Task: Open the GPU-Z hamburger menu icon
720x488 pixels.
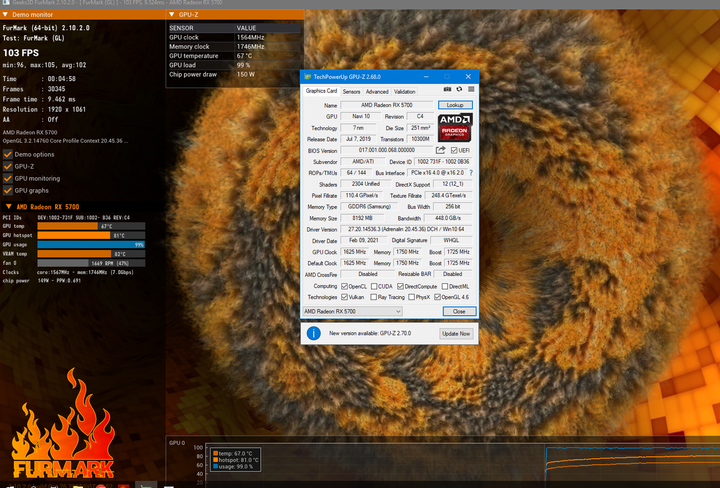Action: coord(471,90)
